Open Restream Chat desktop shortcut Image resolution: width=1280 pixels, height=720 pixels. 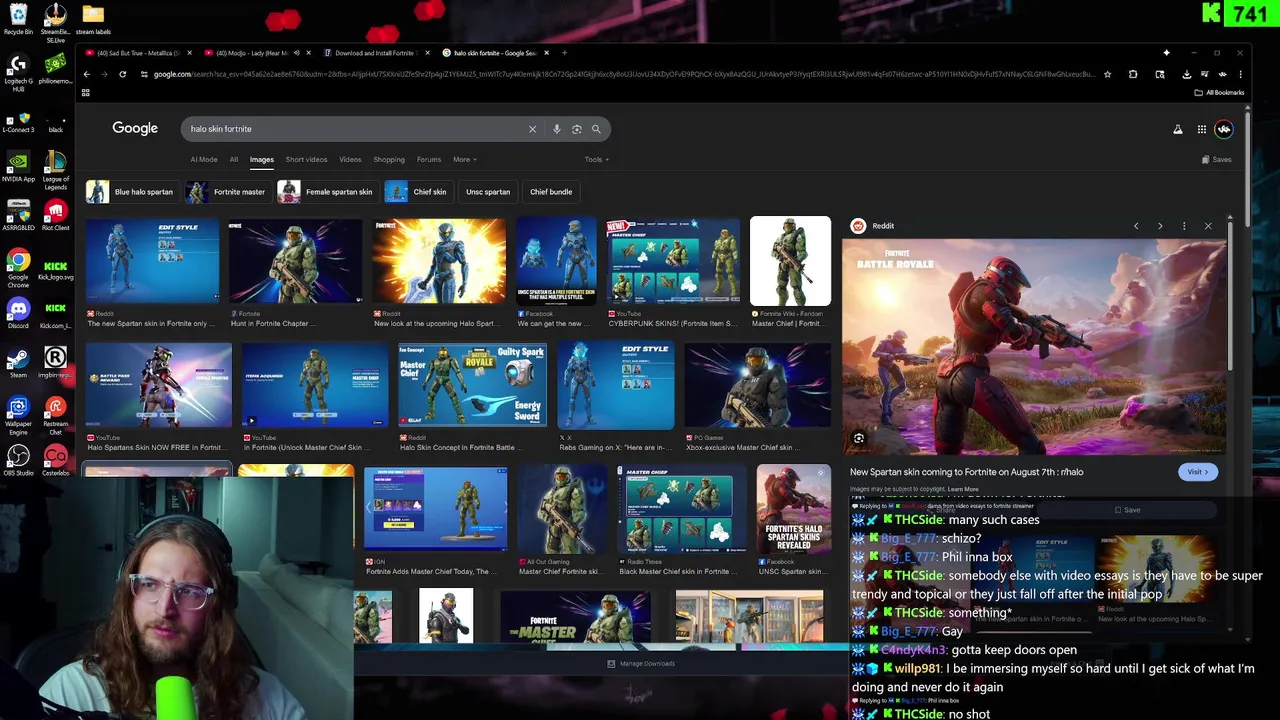[x=56, y=415]
